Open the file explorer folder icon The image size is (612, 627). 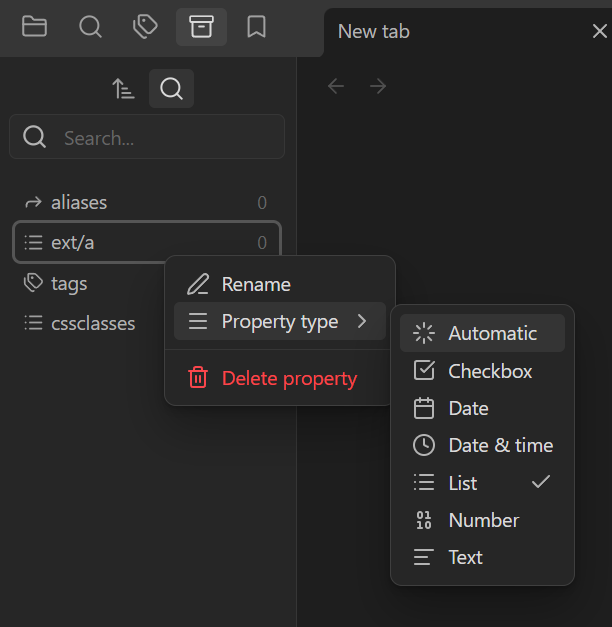[x=35, y=27]
